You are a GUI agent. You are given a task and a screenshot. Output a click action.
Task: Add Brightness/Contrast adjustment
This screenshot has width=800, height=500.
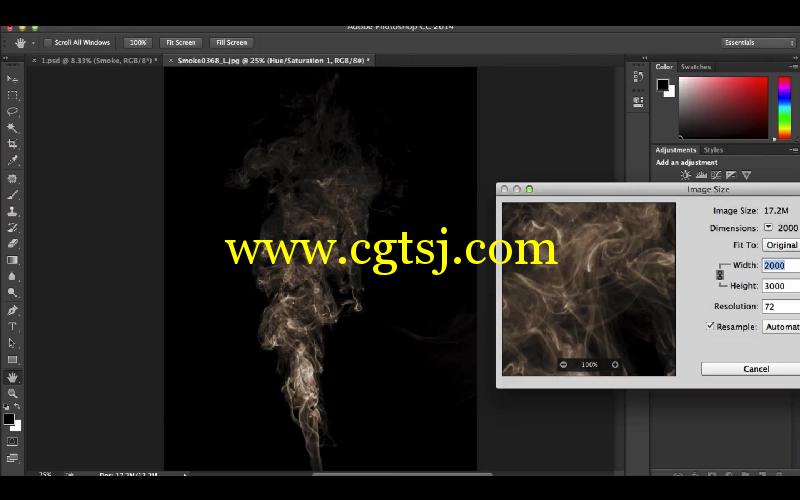point(686,175)
